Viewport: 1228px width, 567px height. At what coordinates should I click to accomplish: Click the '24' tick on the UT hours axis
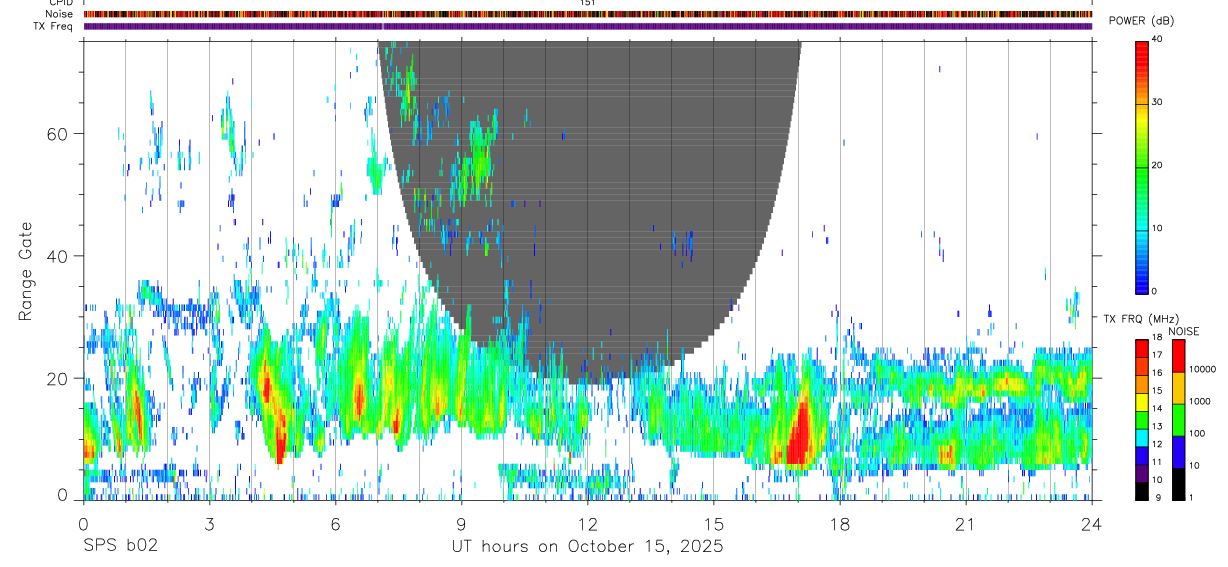[1091, 523]
